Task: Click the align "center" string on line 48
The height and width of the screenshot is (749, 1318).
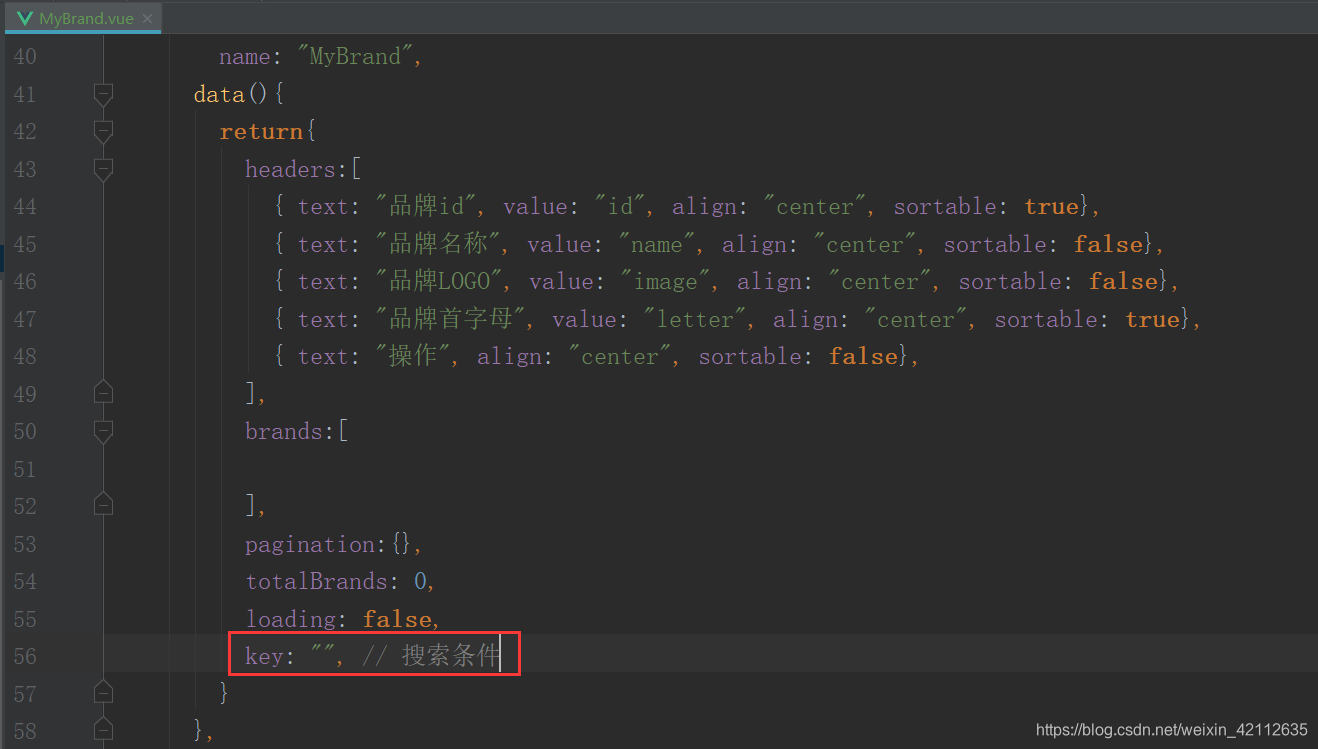Action: [620, 357]
